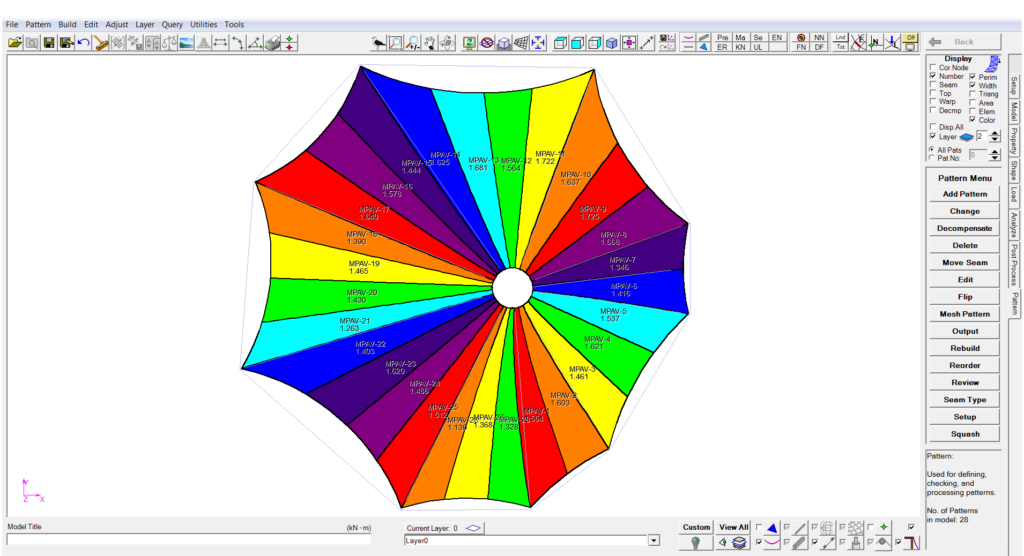Open the Layer0 dropdown list
1024x556 pixels.
[654, 540]
